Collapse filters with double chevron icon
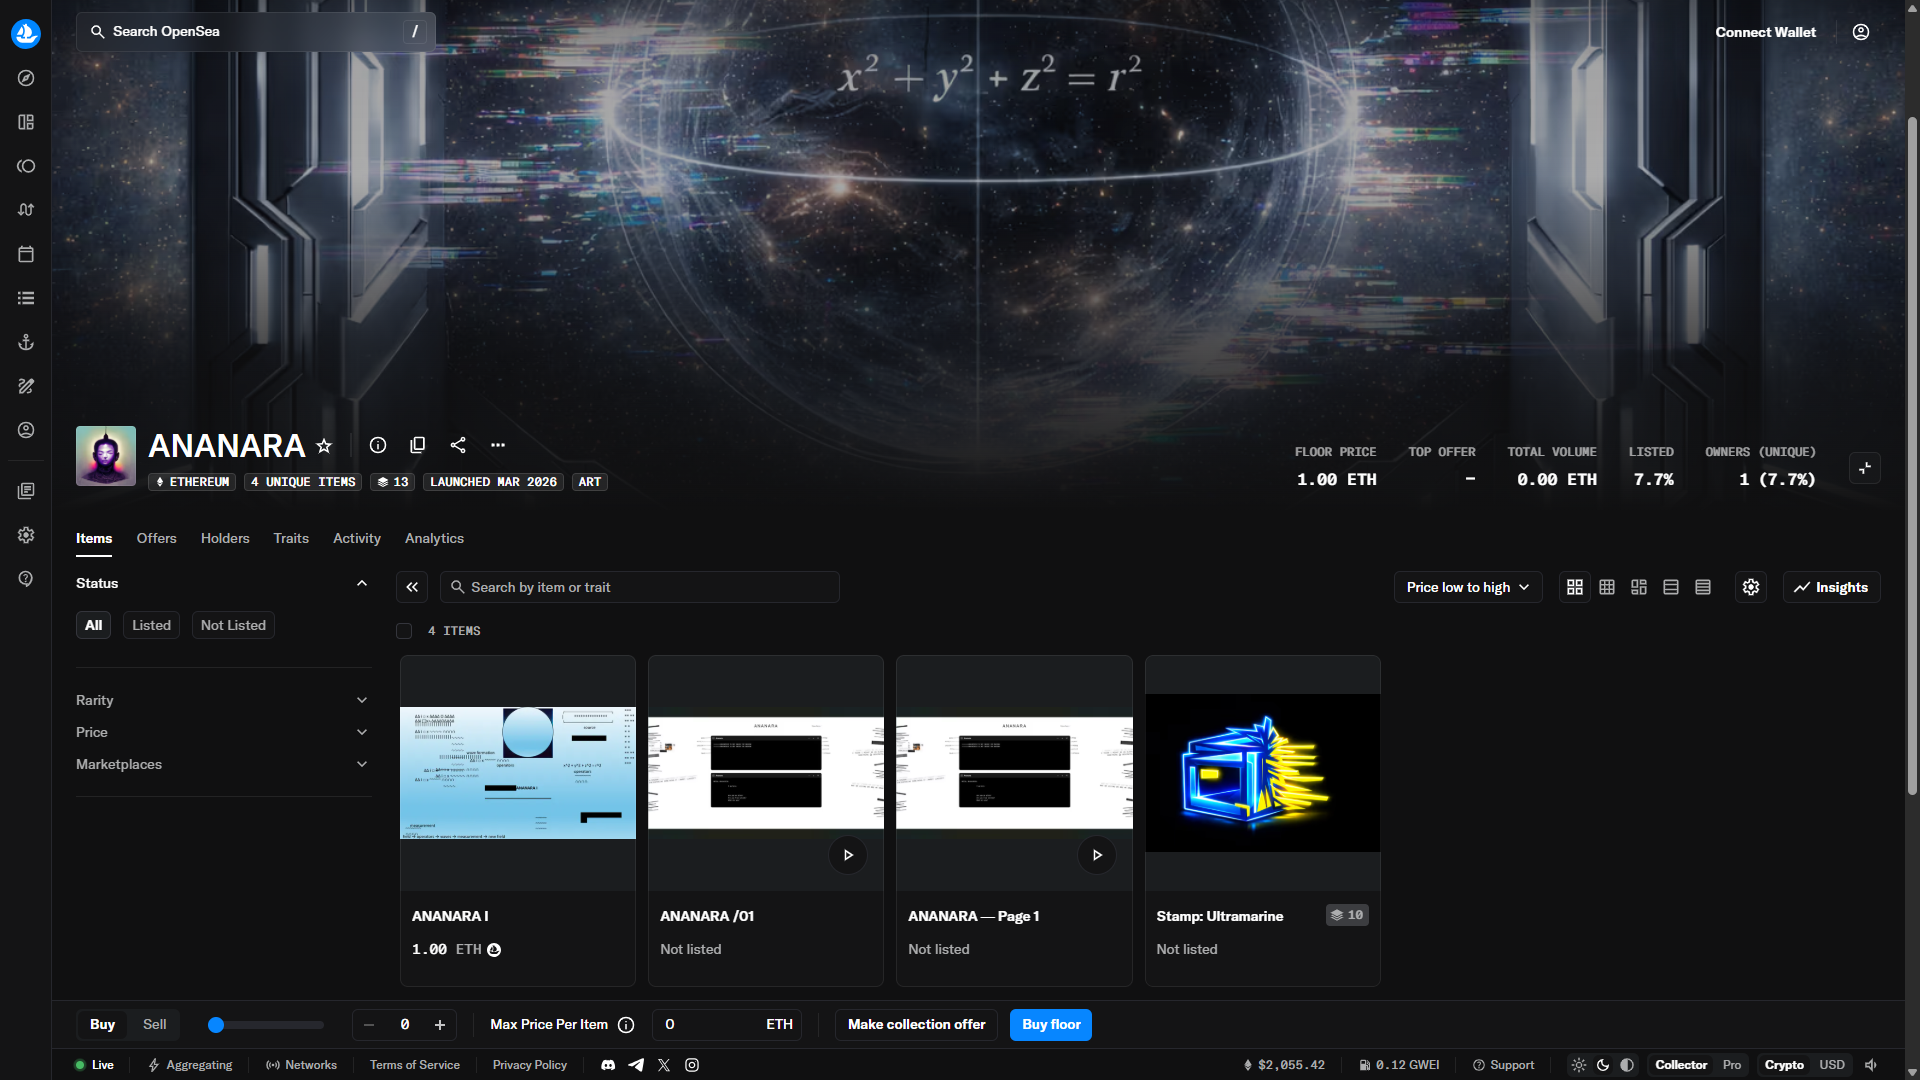 [x=412, y=587]
